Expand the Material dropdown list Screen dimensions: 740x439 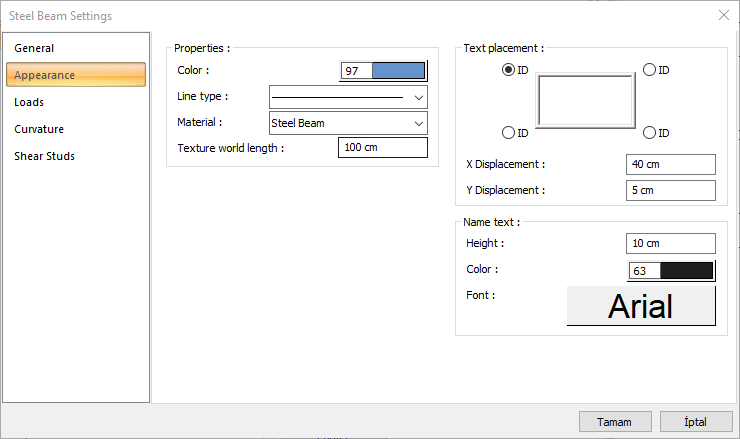tap(348, 123)
